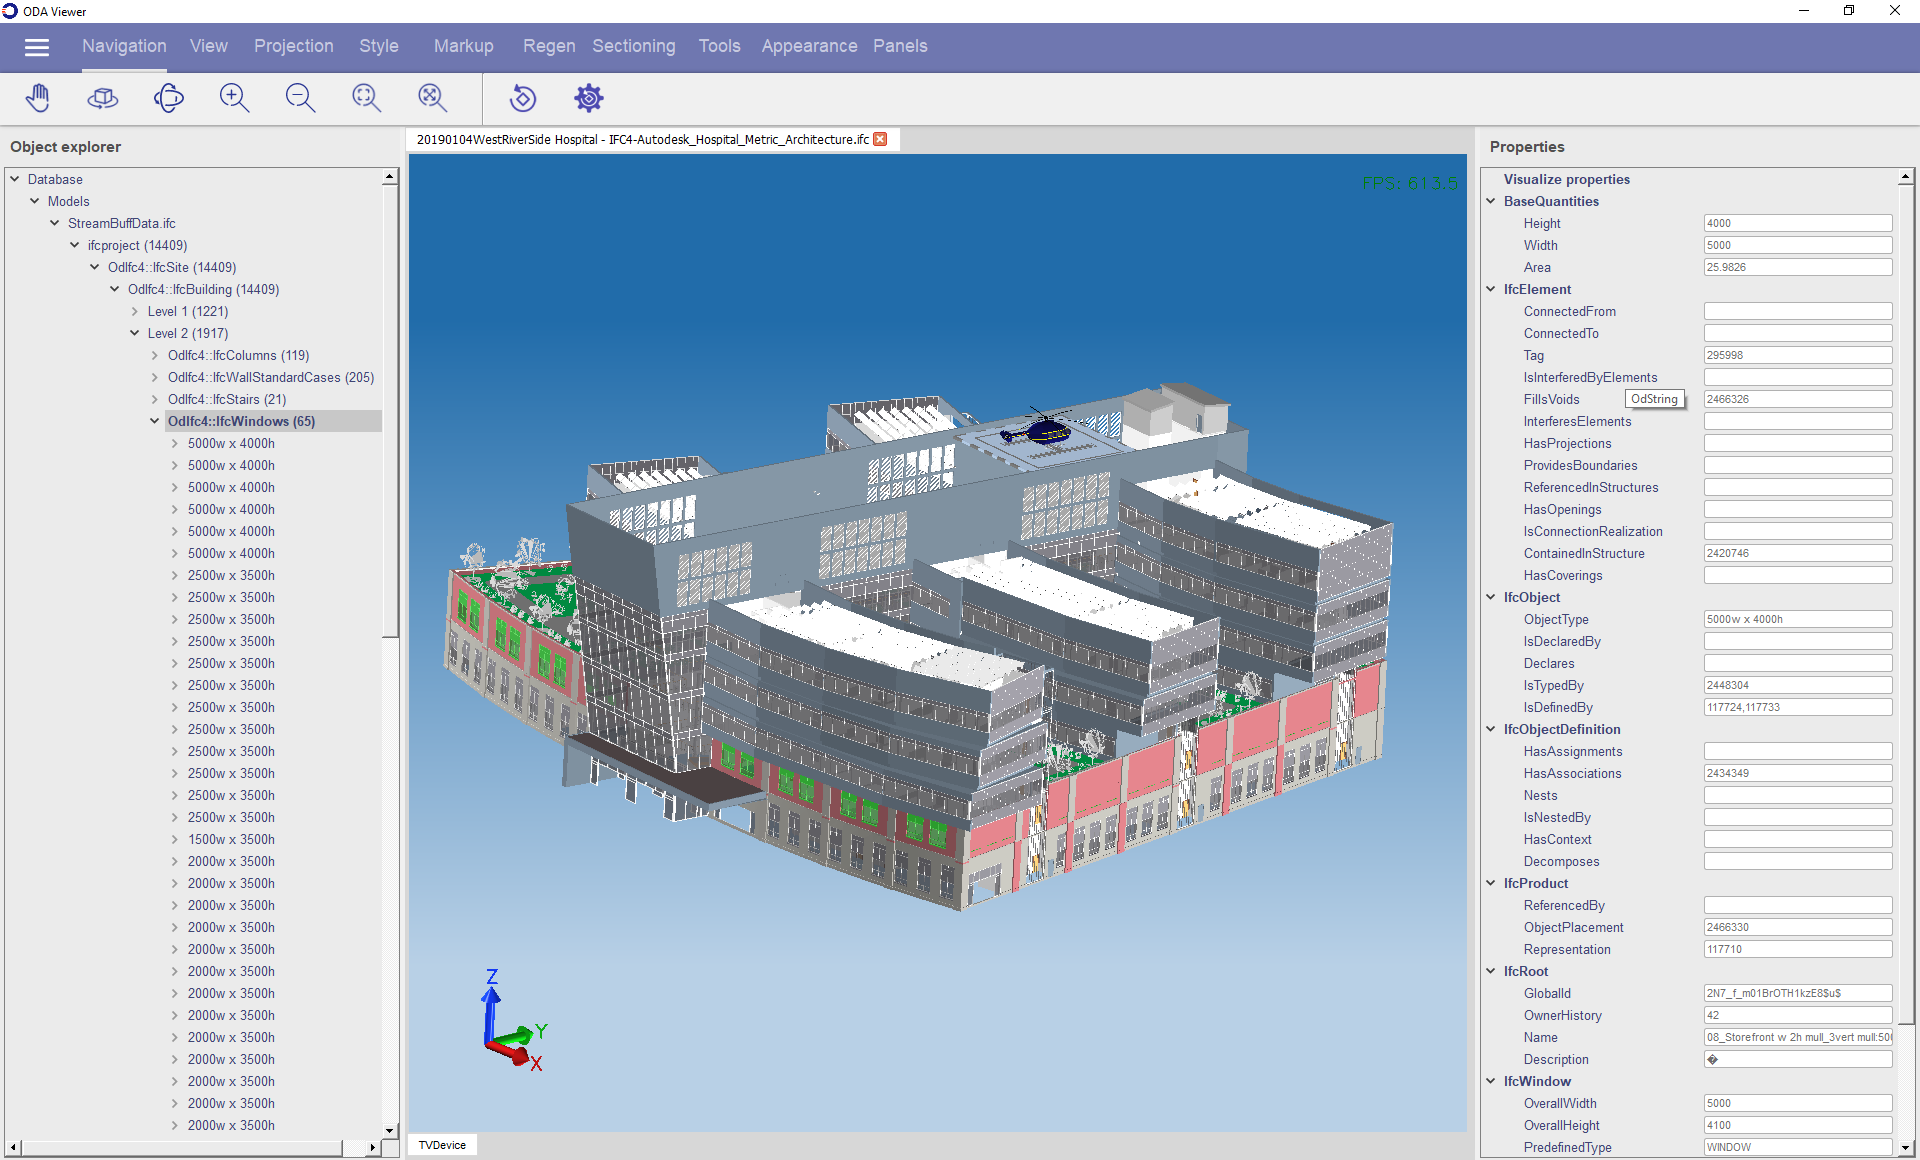Switch to the Appearance tab

(x=808, y=46)
